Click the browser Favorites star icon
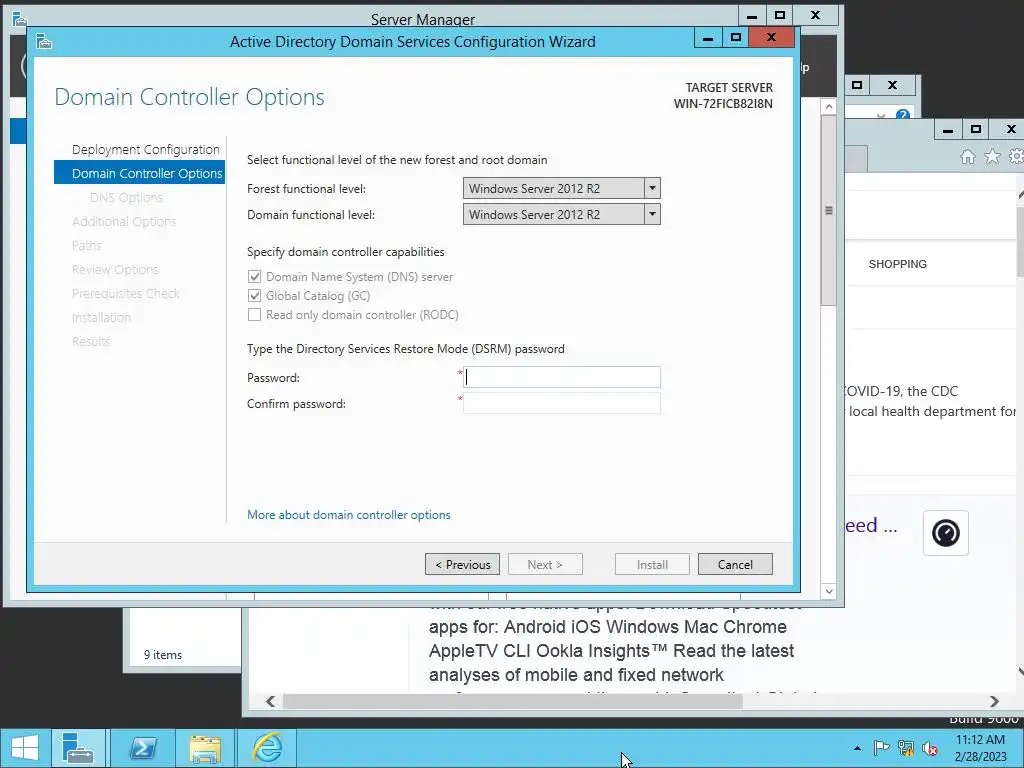1024x768 pixels. point(992,157)
